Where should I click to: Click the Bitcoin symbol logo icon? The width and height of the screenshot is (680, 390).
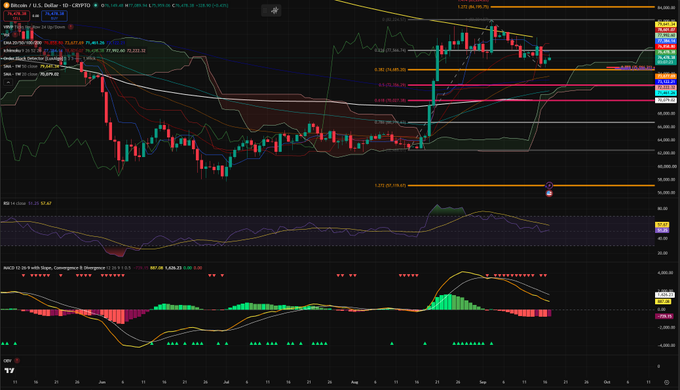6,5
